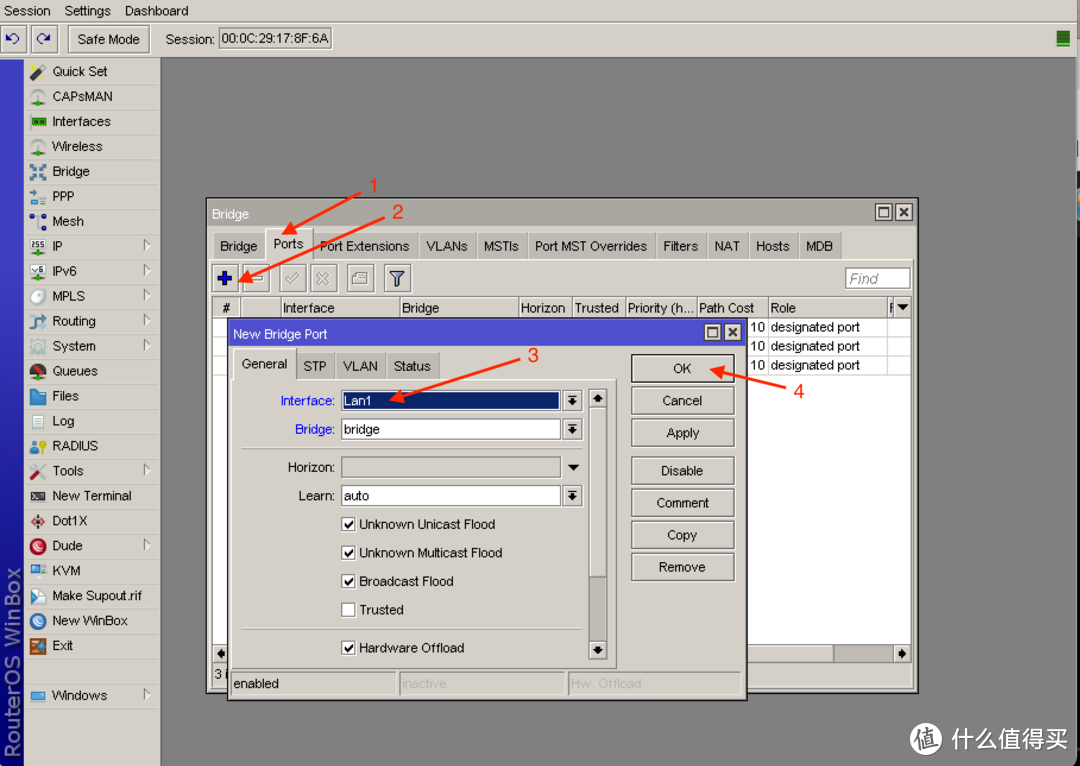This screenshot has width=1080, height=766.
Task: Open PPP sidebar item
Action: coord(93,196)
